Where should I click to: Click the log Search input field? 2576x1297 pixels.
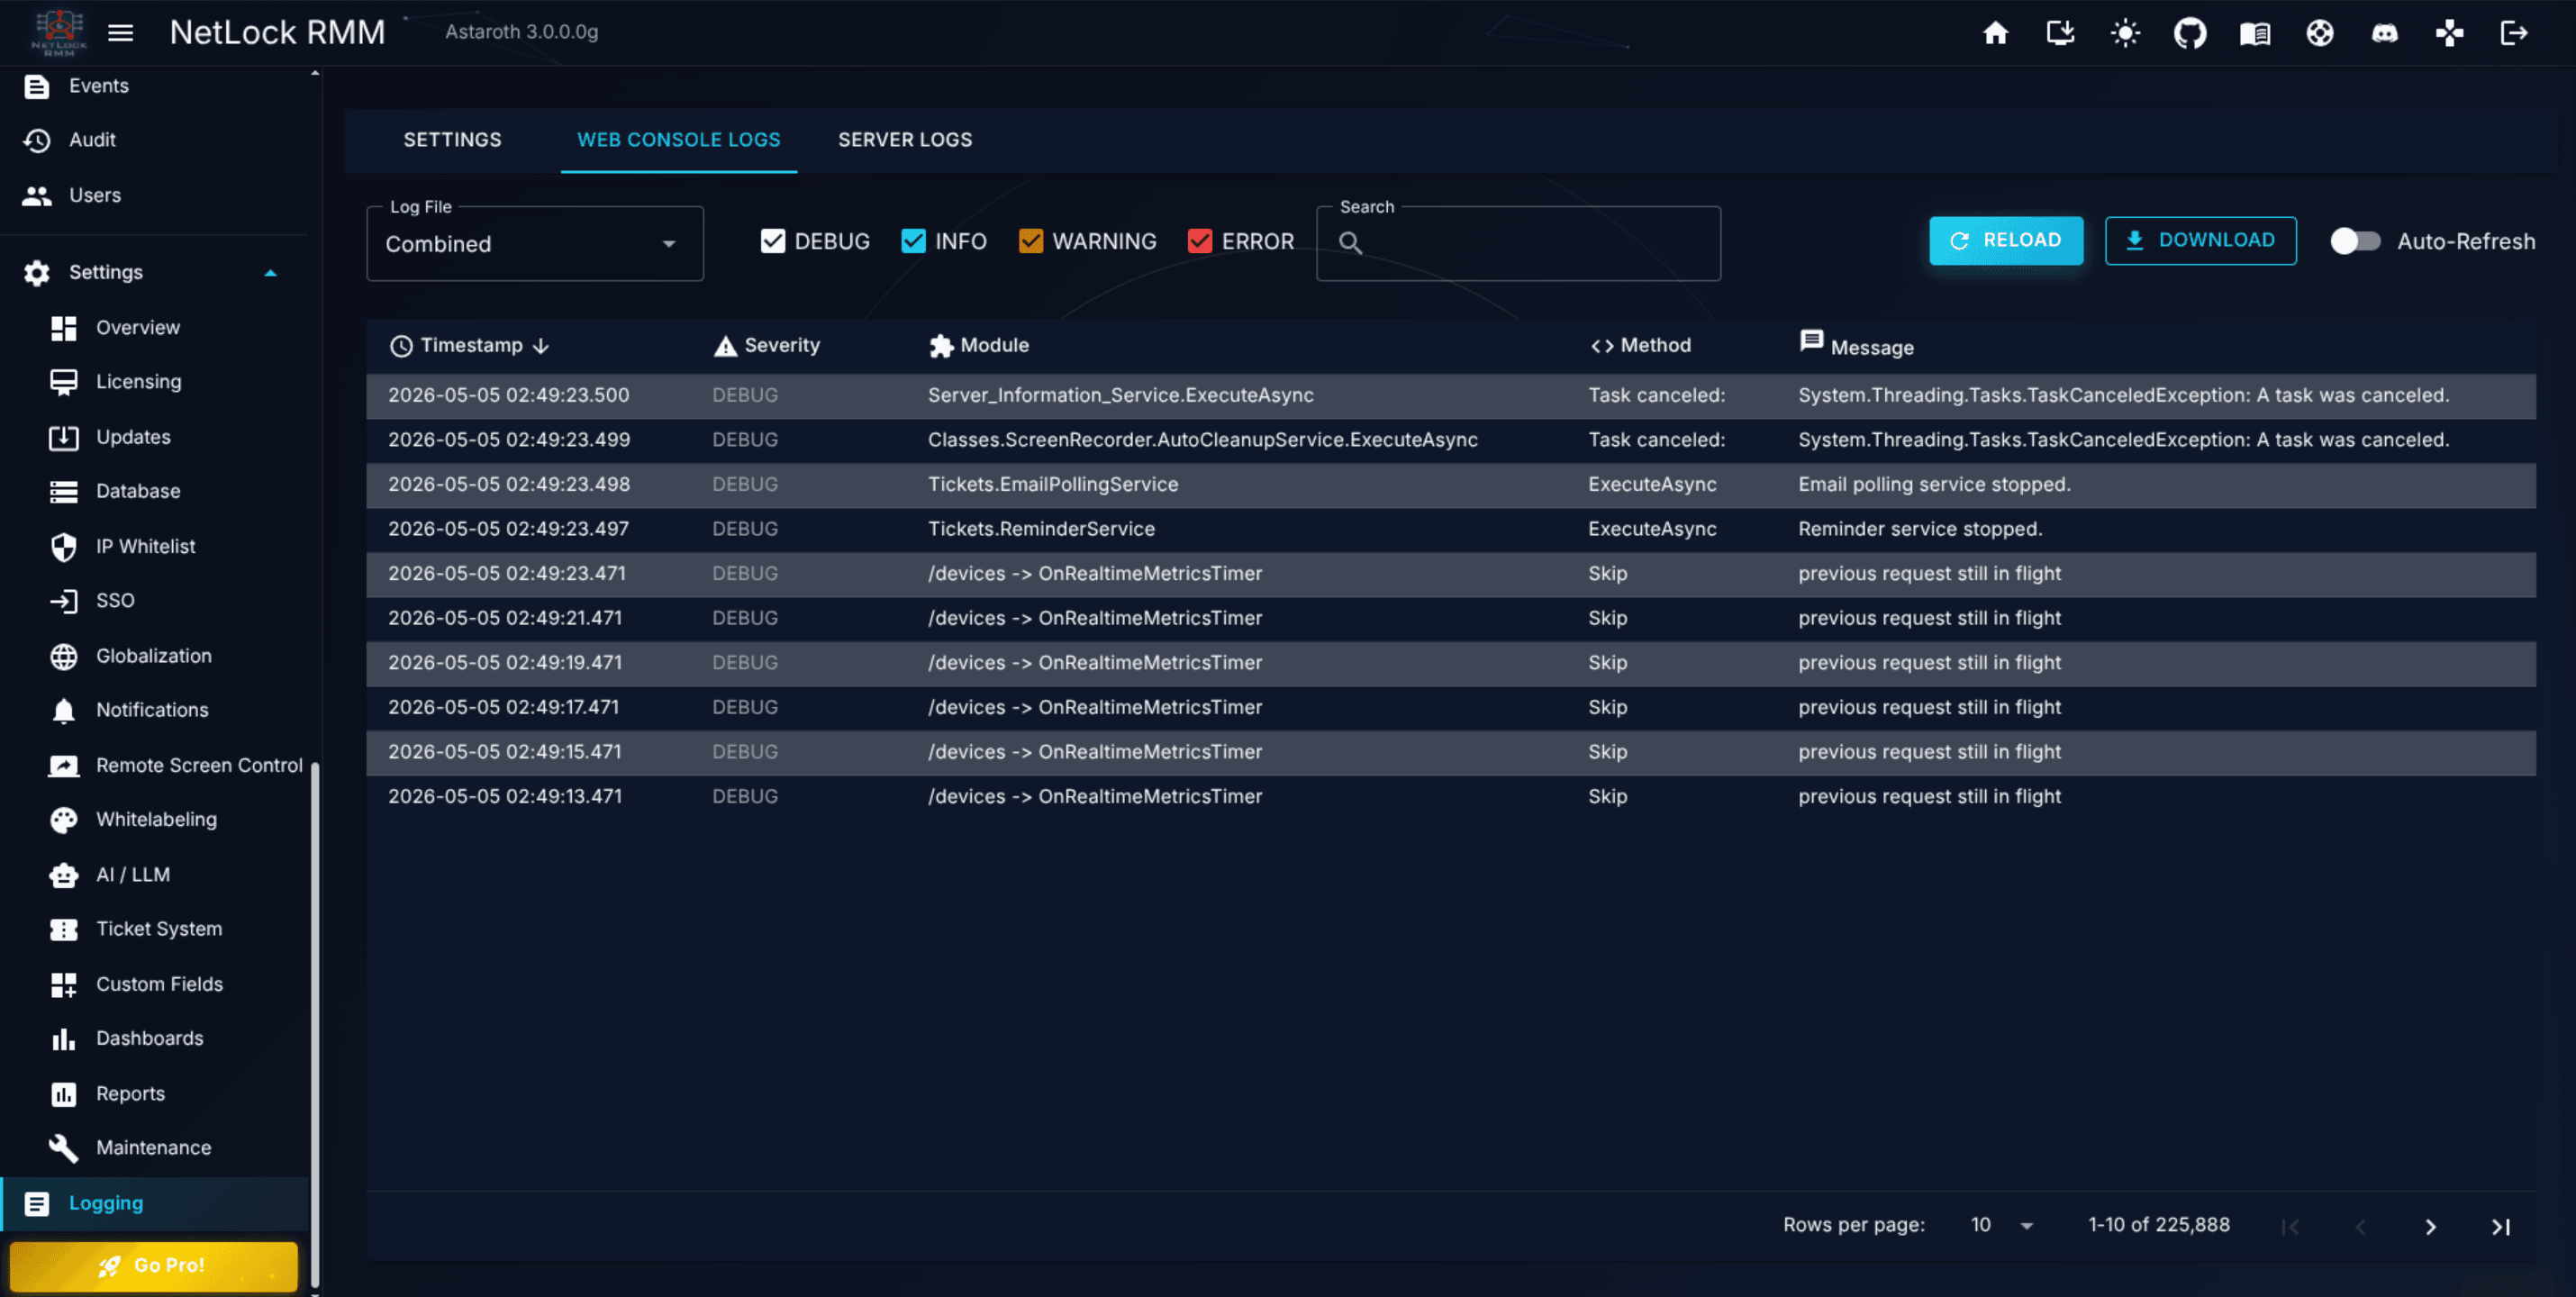tap(1518, 244)
